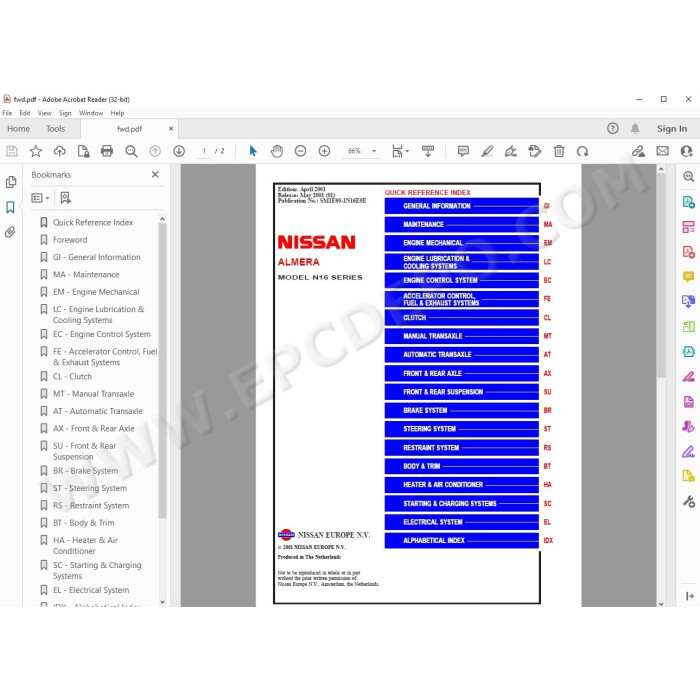Screen dimensions: 700x700
Task: Send file by email envelope icon
Action: click(662, 151)
